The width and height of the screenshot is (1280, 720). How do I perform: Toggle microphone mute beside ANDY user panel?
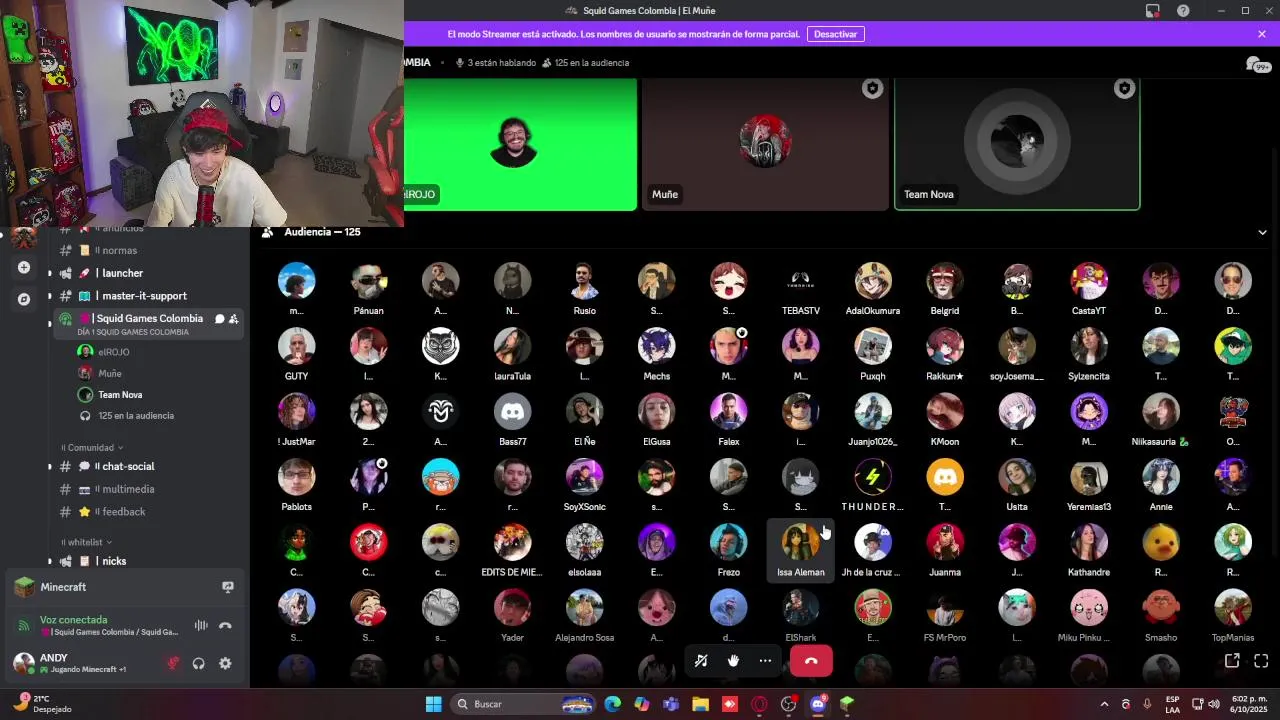point(173,663)
